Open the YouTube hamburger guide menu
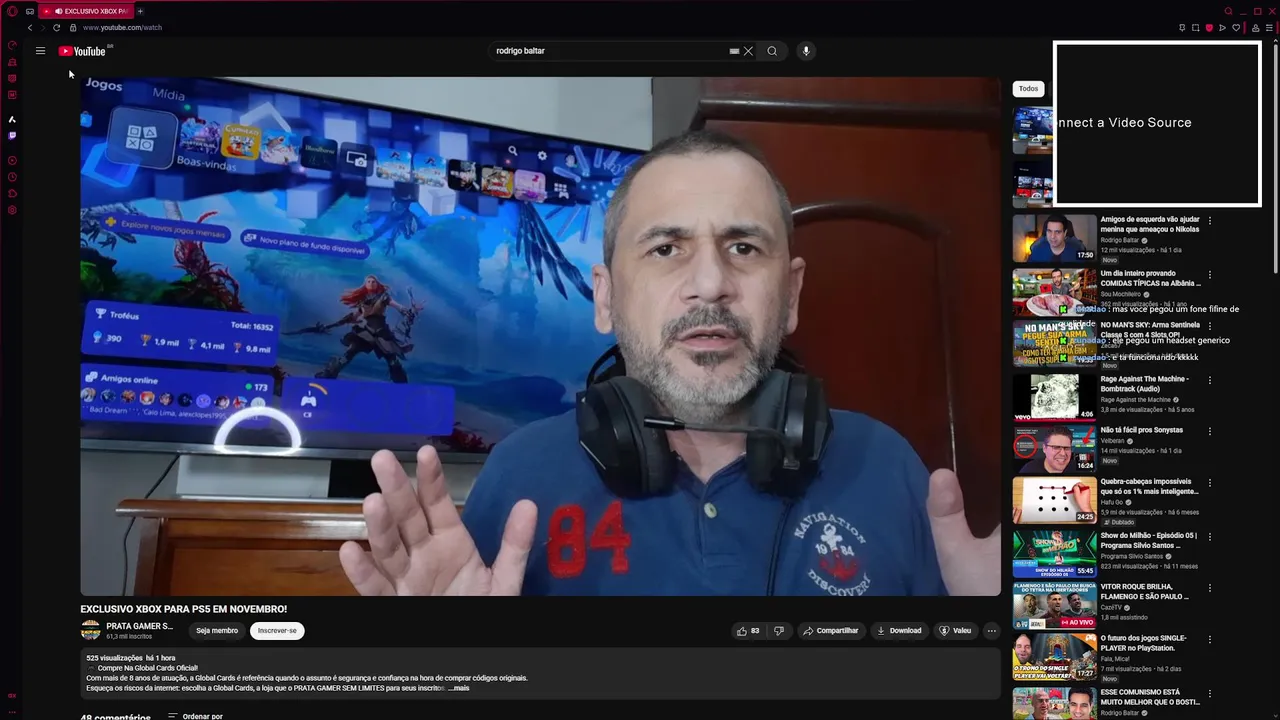Image resolution: width=1280 pixels, height=720 pixels. tap(40, 51)
